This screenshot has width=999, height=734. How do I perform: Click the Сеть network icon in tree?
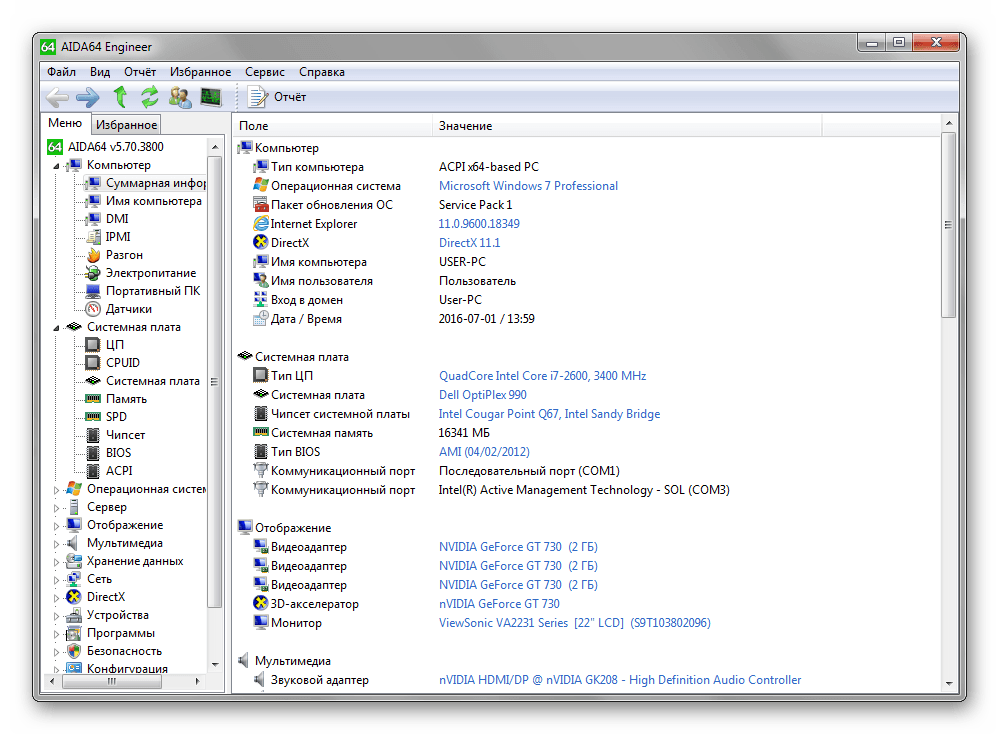pos(74,579)
